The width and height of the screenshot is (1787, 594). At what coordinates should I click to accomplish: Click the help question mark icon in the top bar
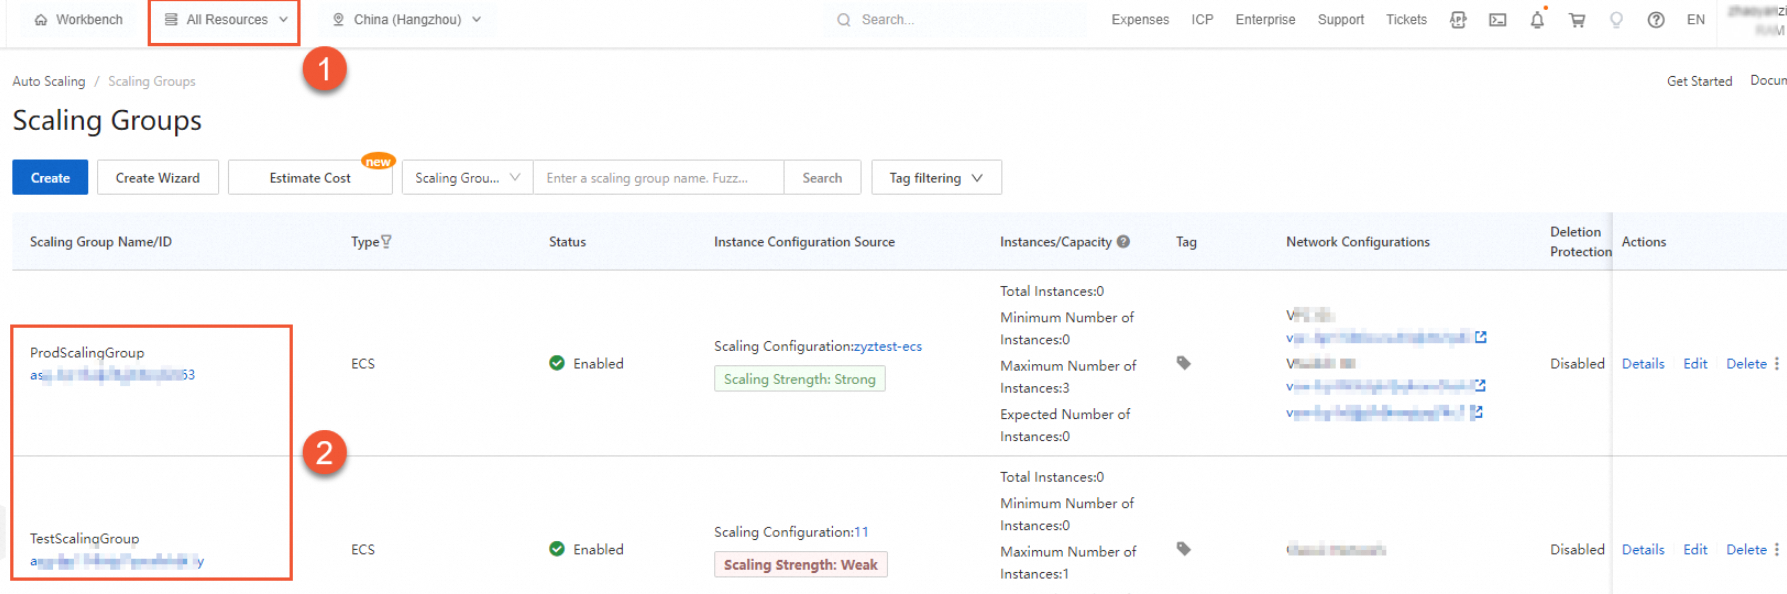pyautogui.click(x=1656, y=20)
